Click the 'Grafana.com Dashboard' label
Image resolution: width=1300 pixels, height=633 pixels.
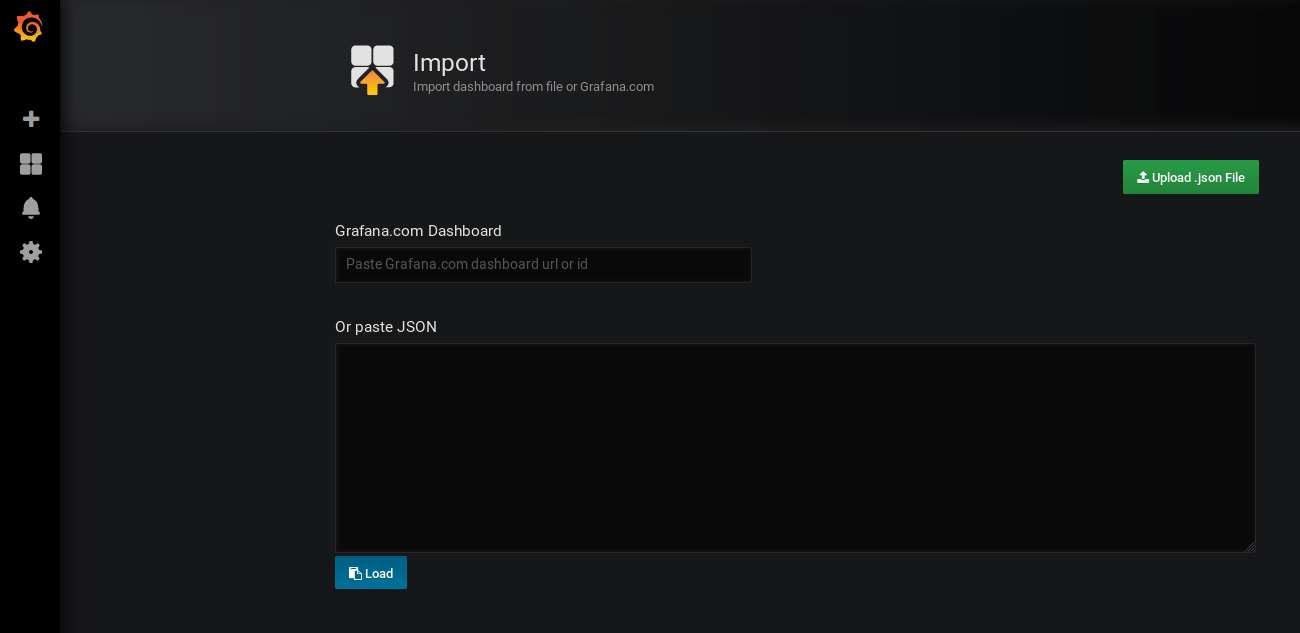[x=418, y=231]
